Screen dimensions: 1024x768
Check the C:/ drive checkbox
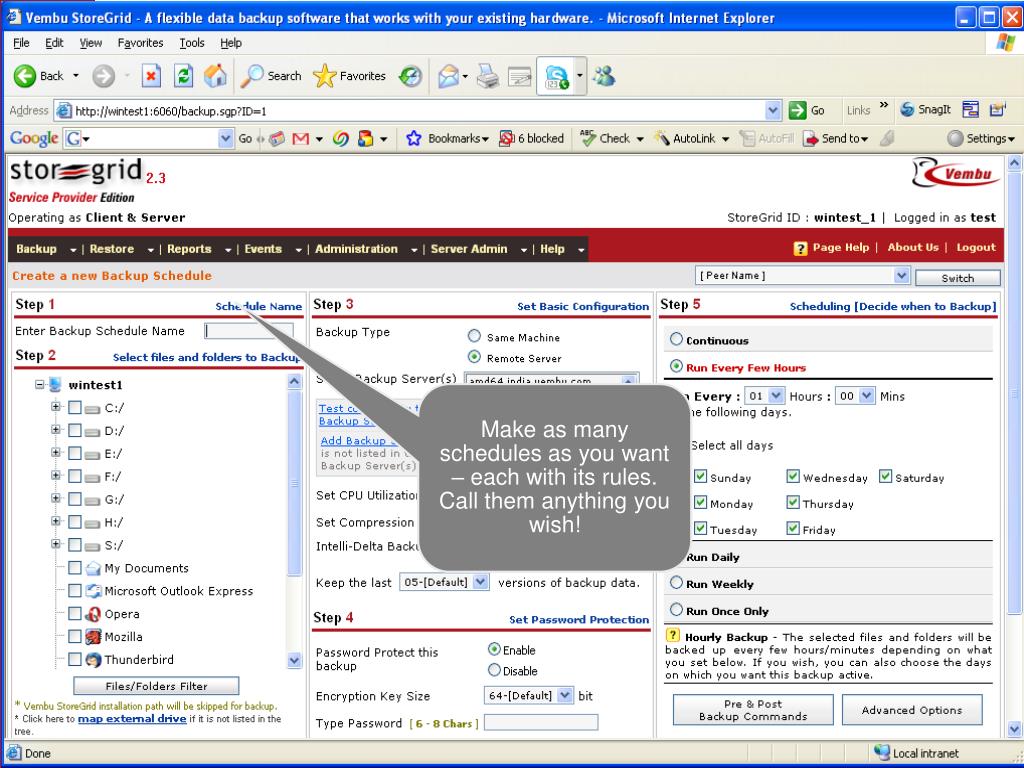coord(75,408)
